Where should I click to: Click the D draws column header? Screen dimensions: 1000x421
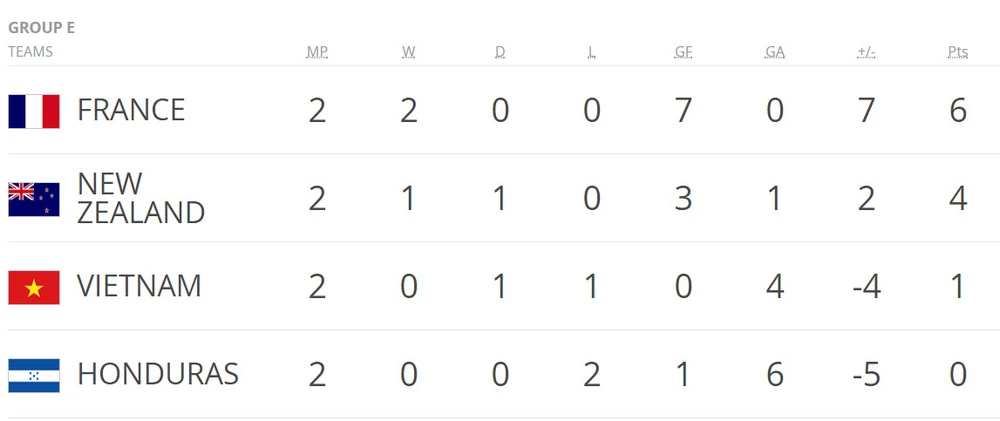click(500, 52)
